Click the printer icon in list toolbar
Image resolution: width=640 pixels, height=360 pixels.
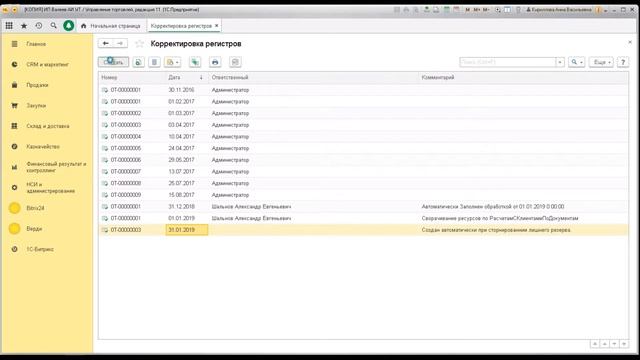click(215, 62)
